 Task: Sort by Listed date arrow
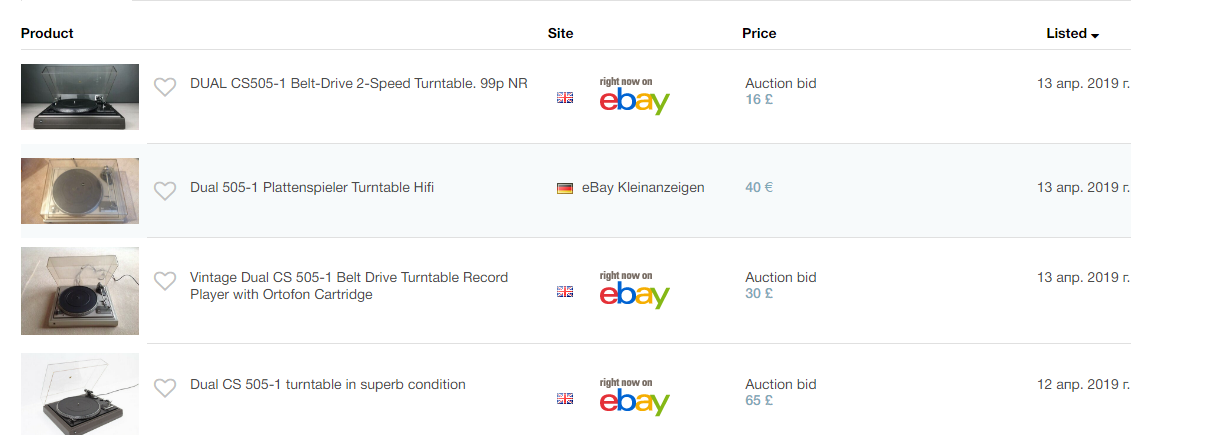pyautogui.click(x=1095, y=35)
